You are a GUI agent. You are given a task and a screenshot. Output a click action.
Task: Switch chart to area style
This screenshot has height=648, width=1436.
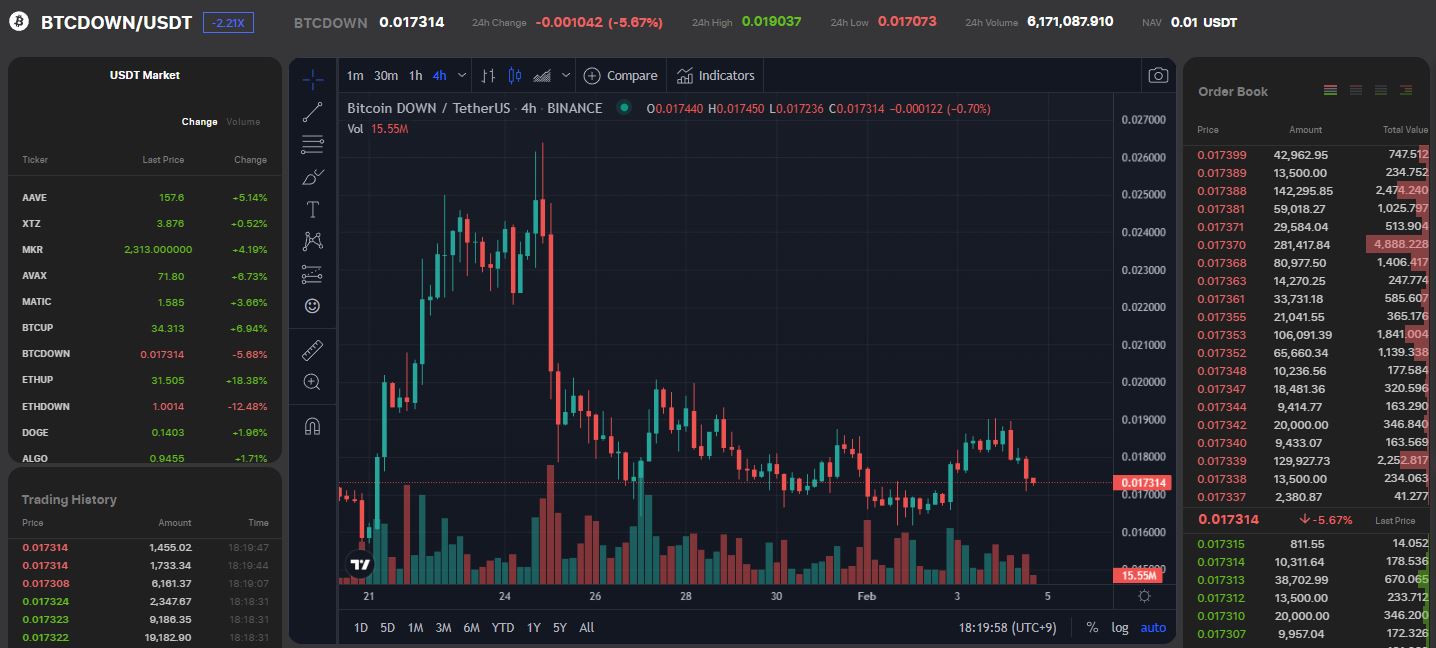coord(542,75)
